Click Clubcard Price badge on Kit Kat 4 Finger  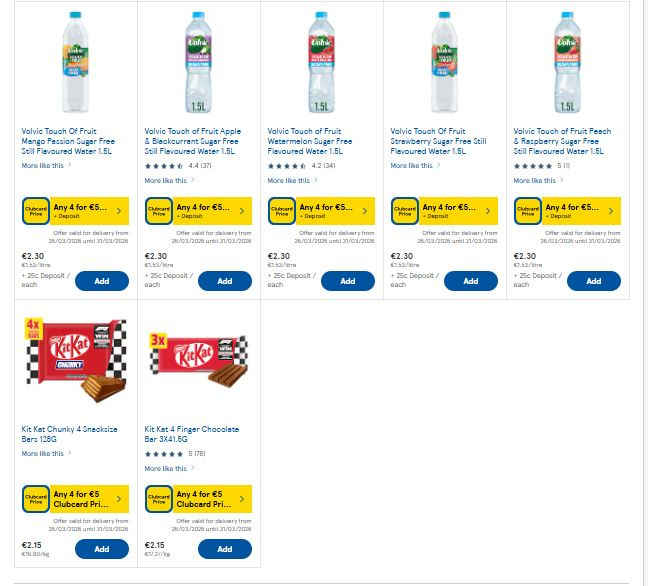[x=159, y=498]
